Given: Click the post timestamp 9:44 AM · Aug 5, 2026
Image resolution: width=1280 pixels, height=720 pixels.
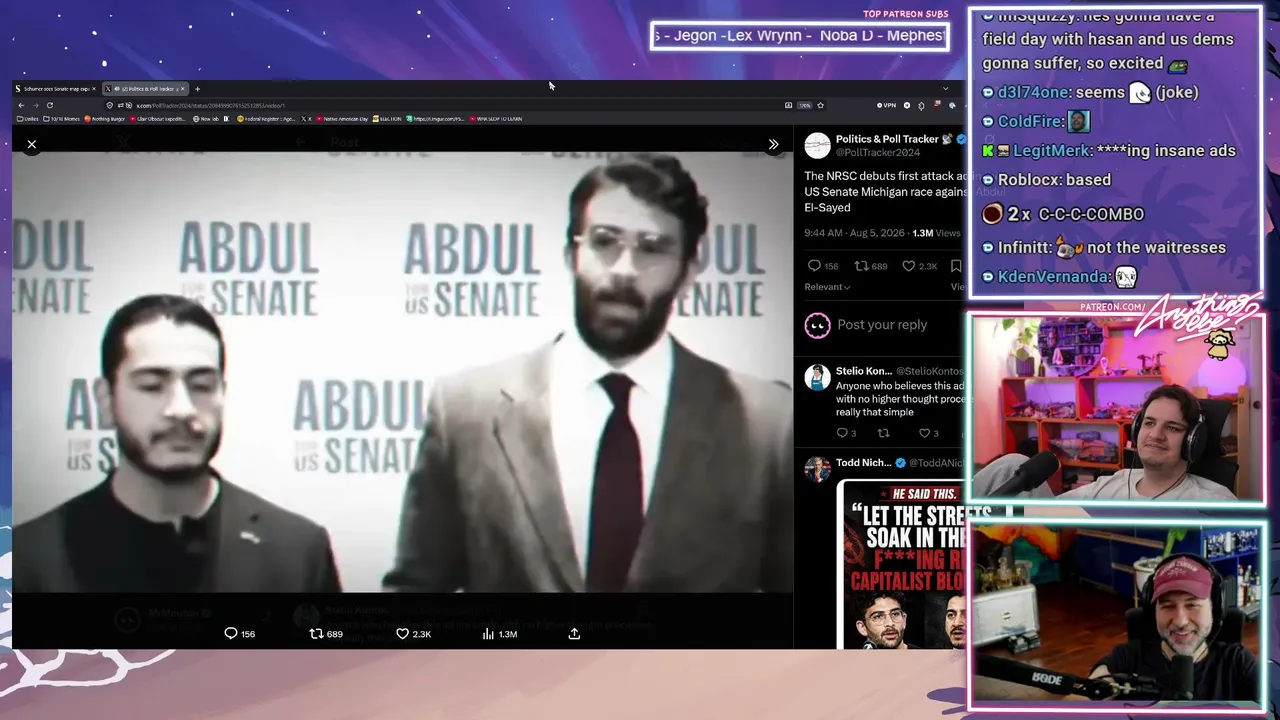Looking at the screenshot, I should [856, 233].
